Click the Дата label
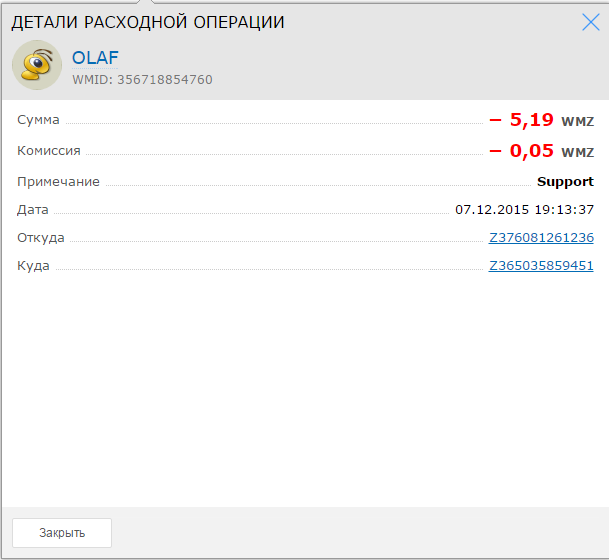611x560 pixels. [33, 210]
